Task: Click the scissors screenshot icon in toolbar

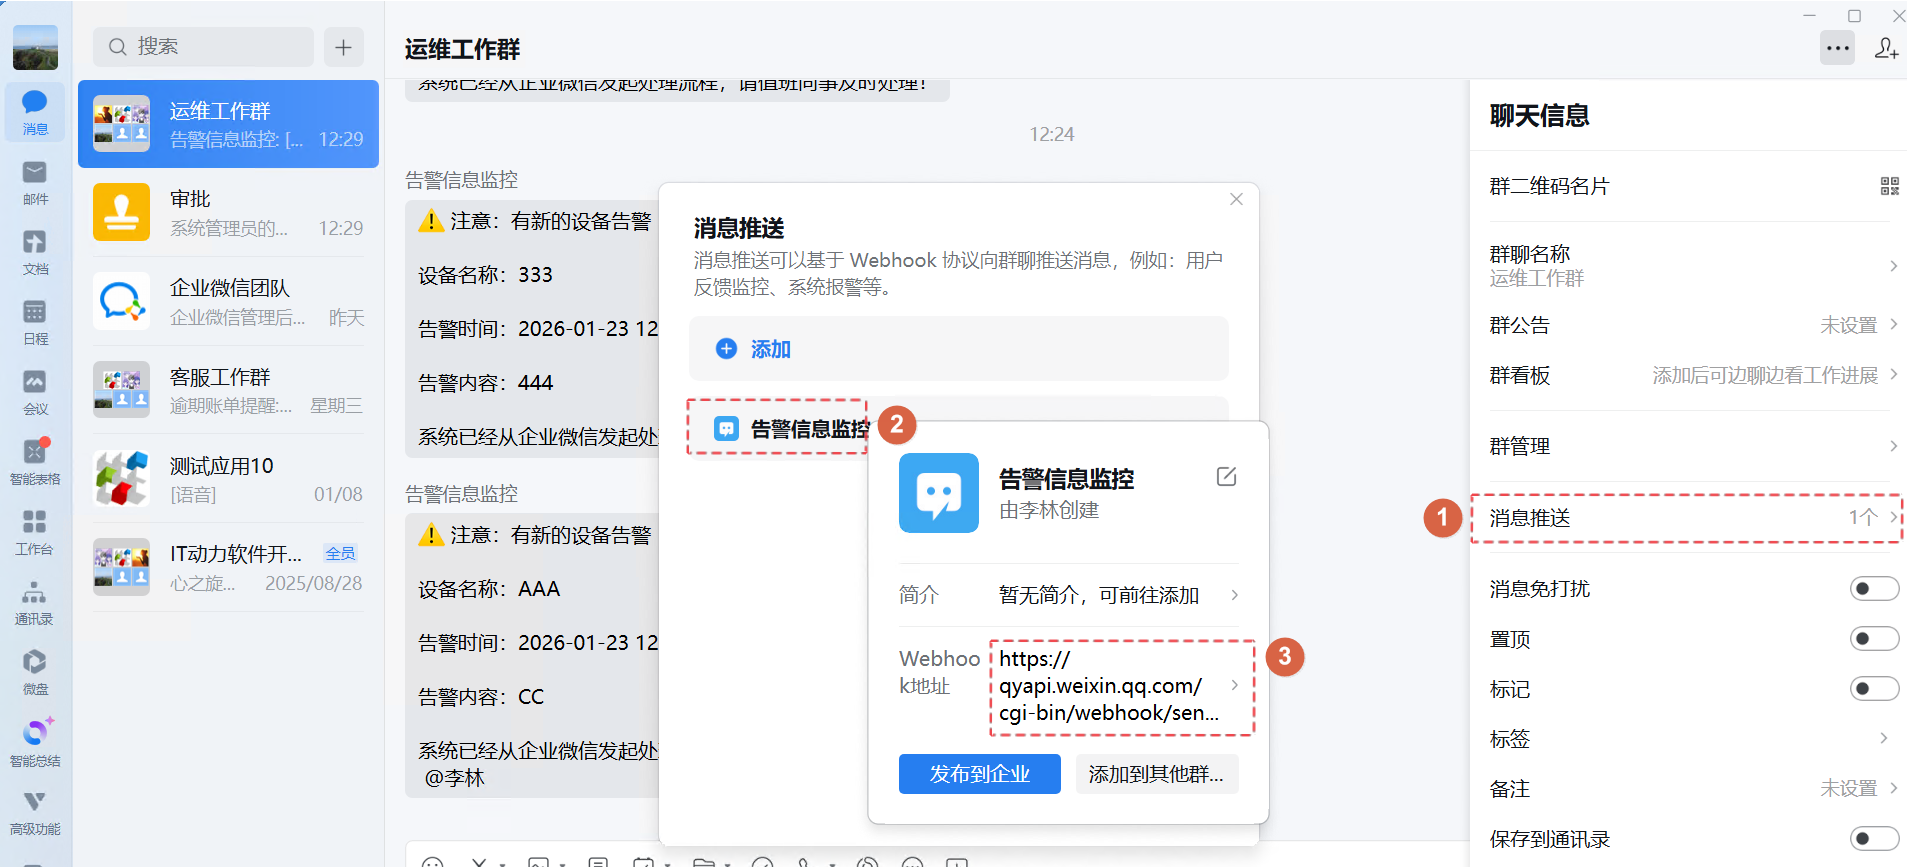Action: [x=479, y=862]
